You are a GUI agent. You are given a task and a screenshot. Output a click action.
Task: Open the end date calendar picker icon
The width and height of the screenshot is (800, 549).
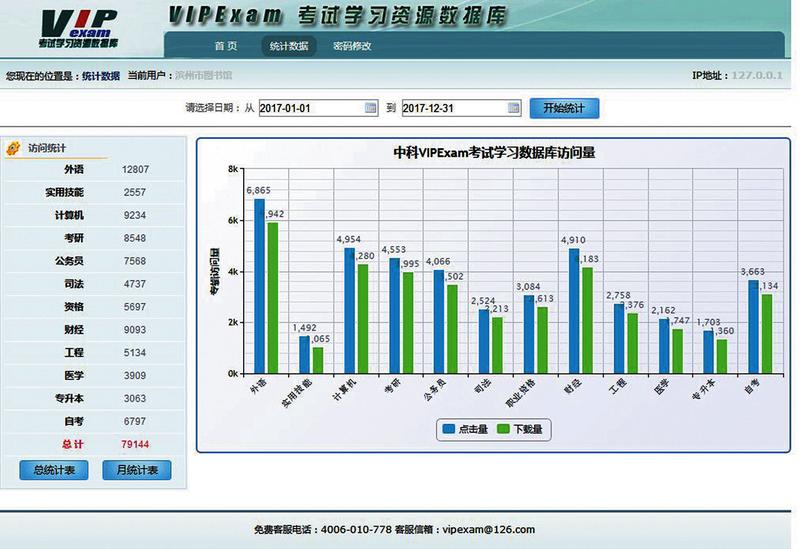(513, 108)
